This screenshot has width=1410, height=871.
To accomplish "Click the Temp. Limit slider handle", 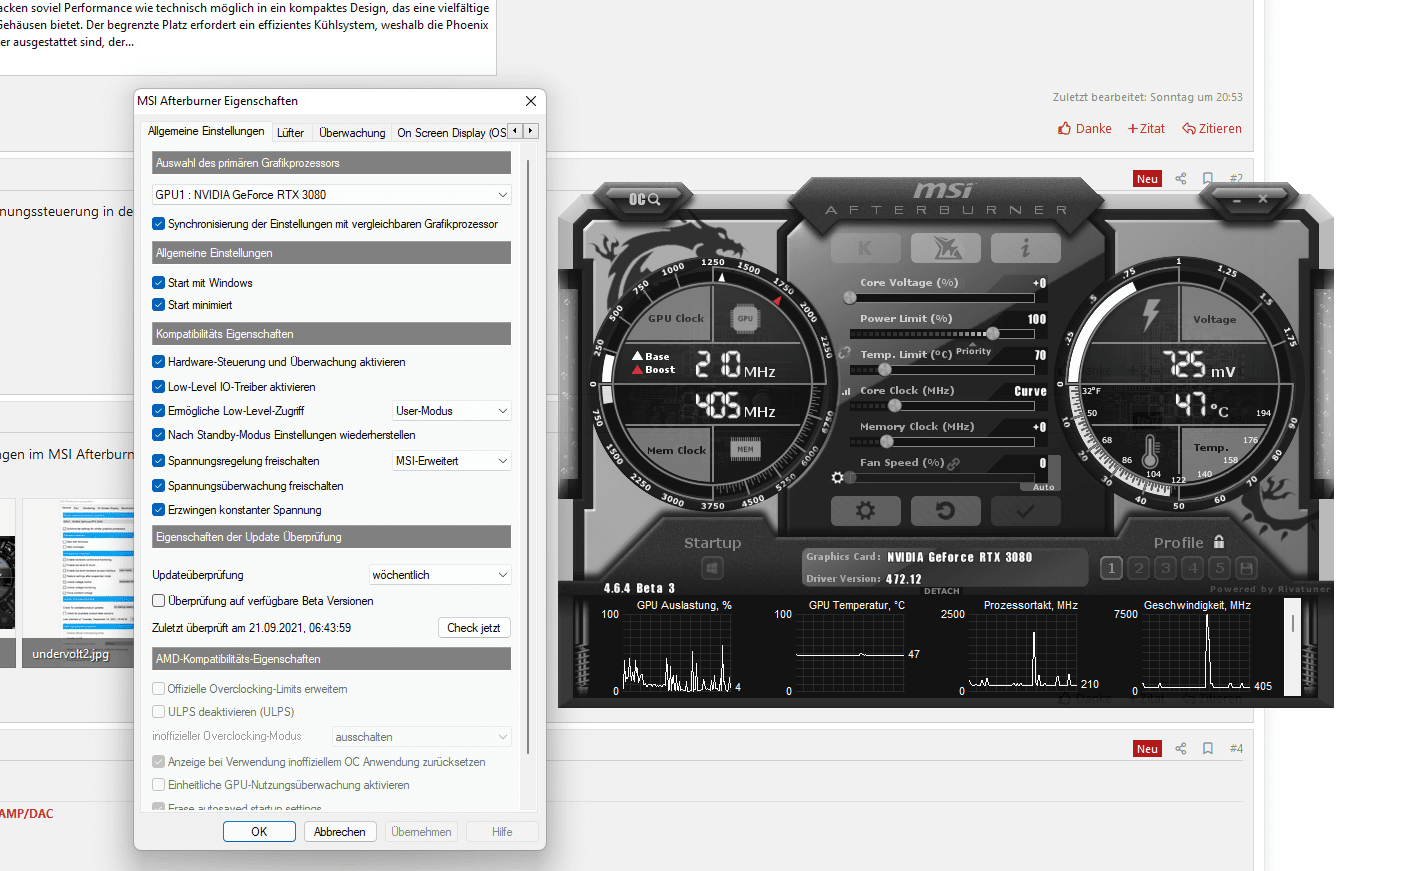I will coord(884,369).
